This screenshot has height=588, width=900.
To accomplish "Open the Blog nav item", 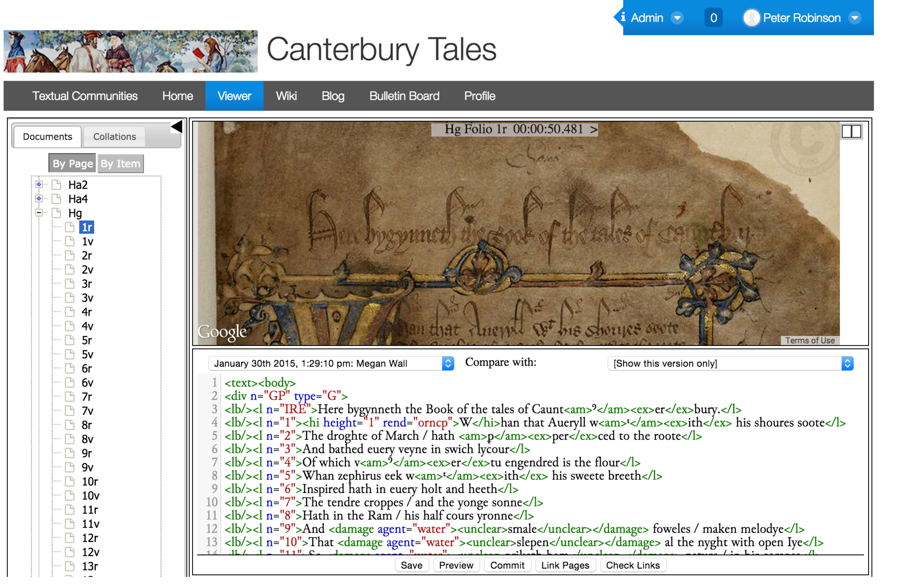I will point(333,96).
